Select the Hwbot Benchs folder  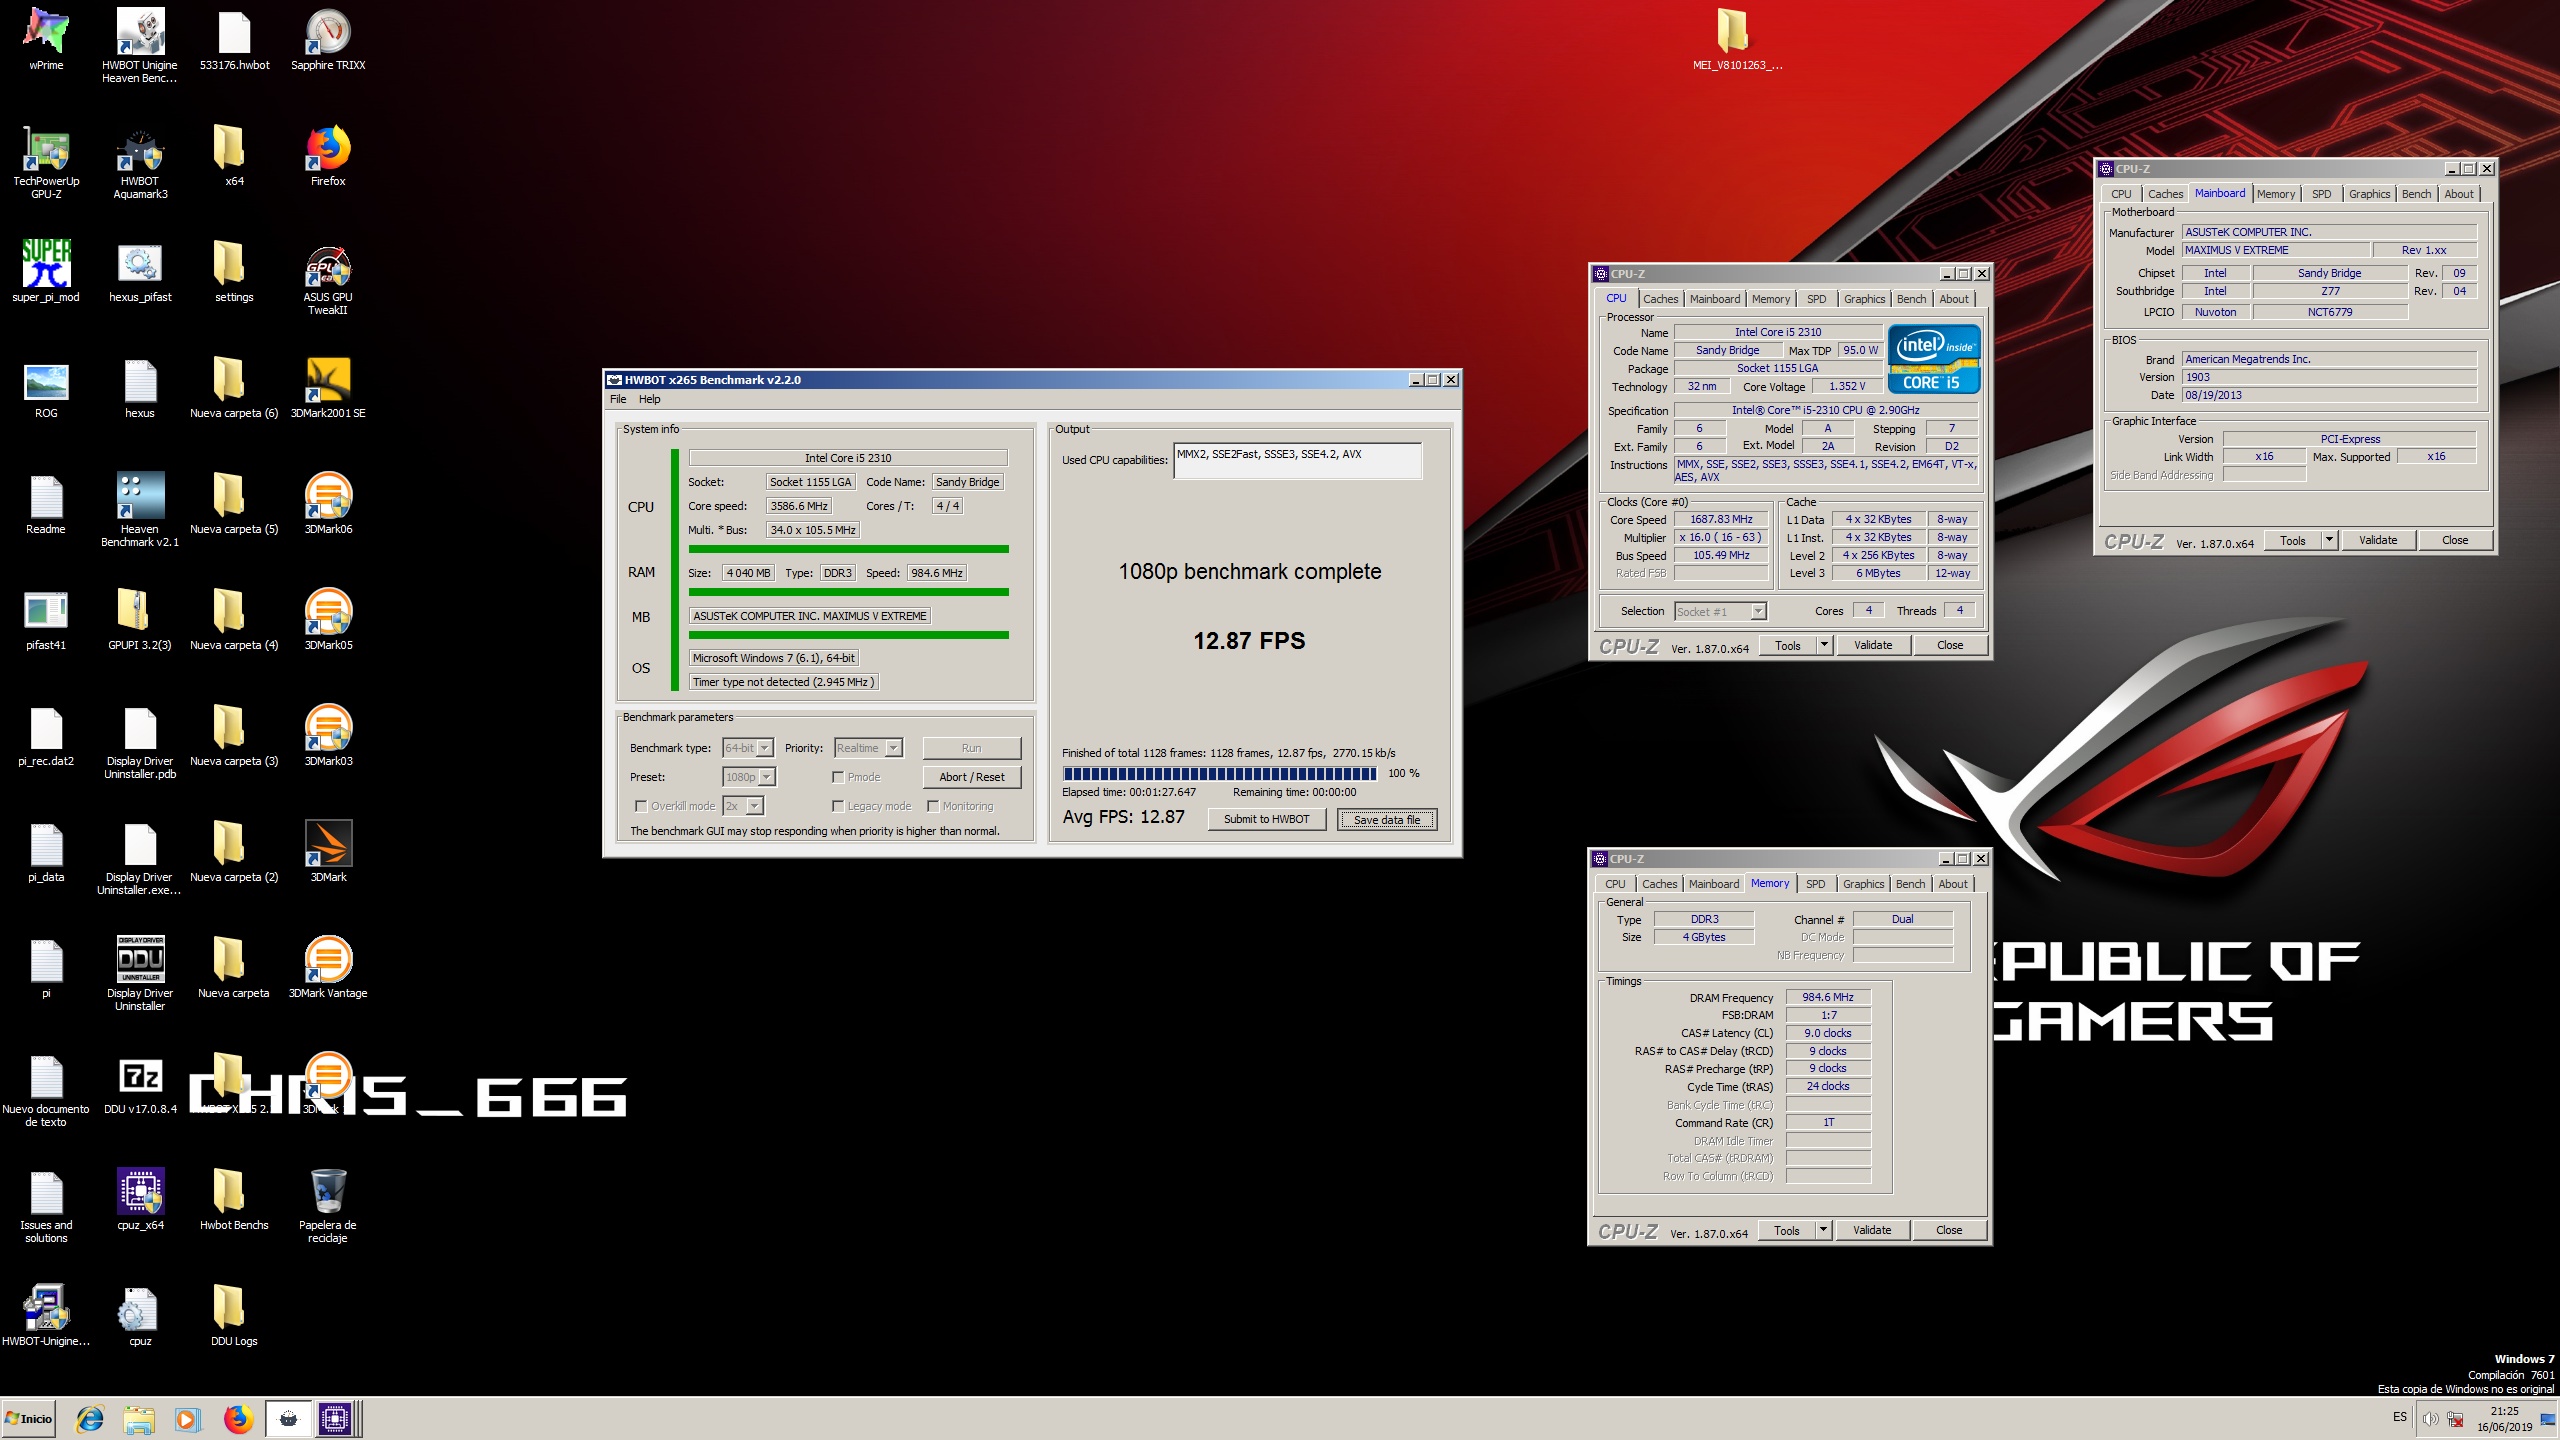click(x=234, y=1199)
